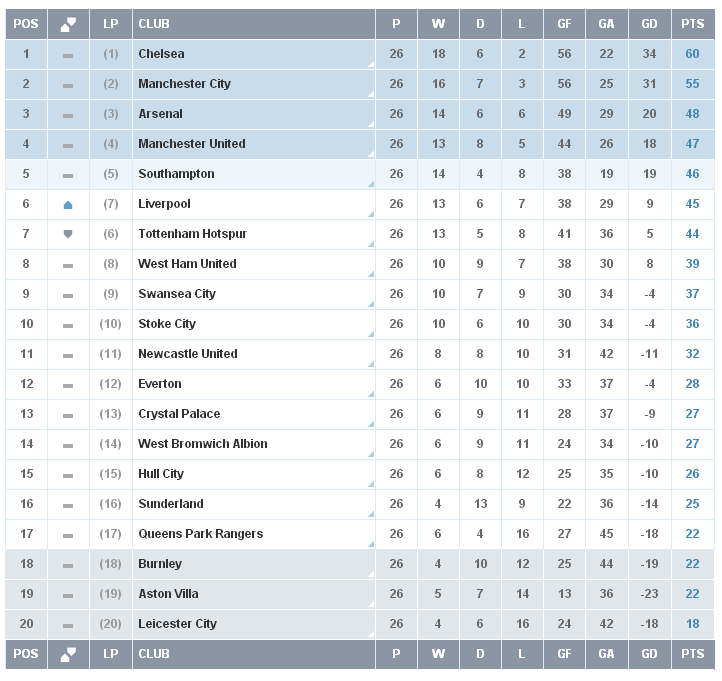This screenshot has height=681, width=722.
Task: Click Chelsea's no-change dash icon
Action: [x=68, y=55]
